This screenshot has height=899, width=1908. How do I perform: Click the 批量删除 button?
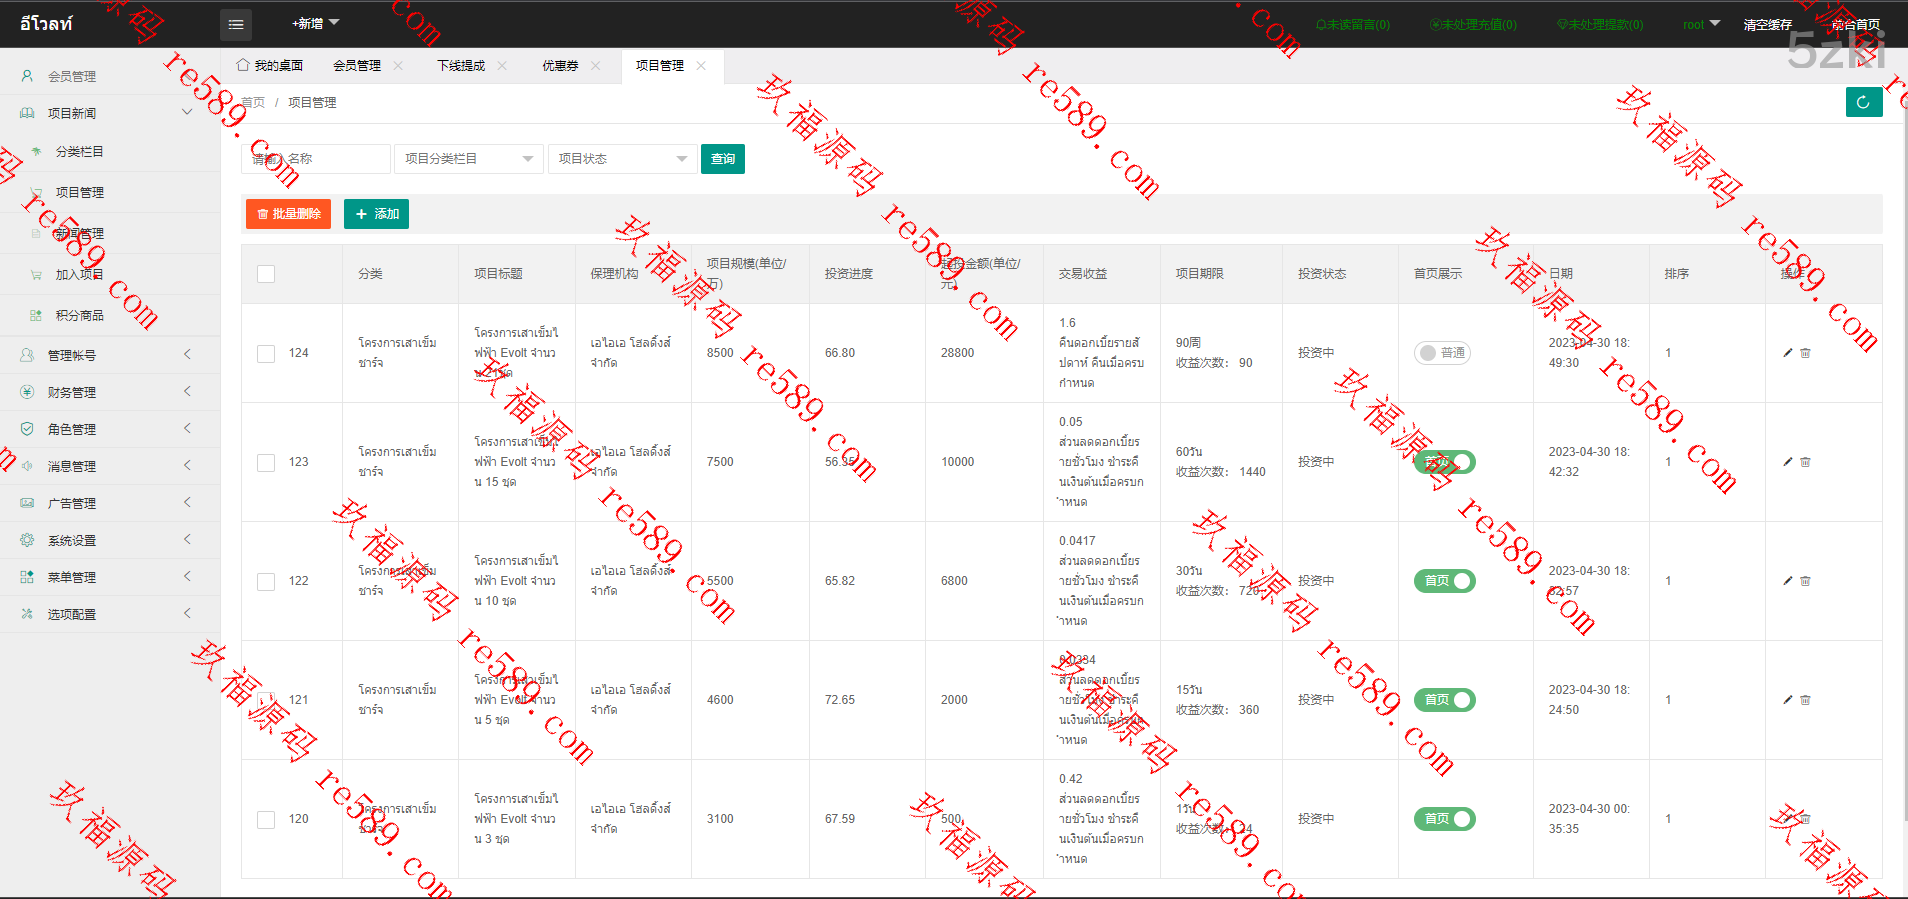288,214
